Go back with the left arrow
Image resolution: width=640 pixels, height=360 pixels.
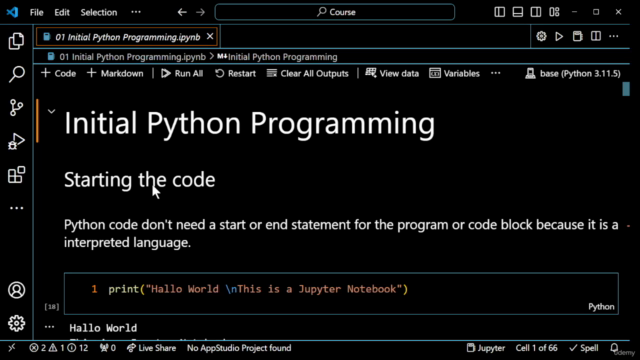coord(182,12)
